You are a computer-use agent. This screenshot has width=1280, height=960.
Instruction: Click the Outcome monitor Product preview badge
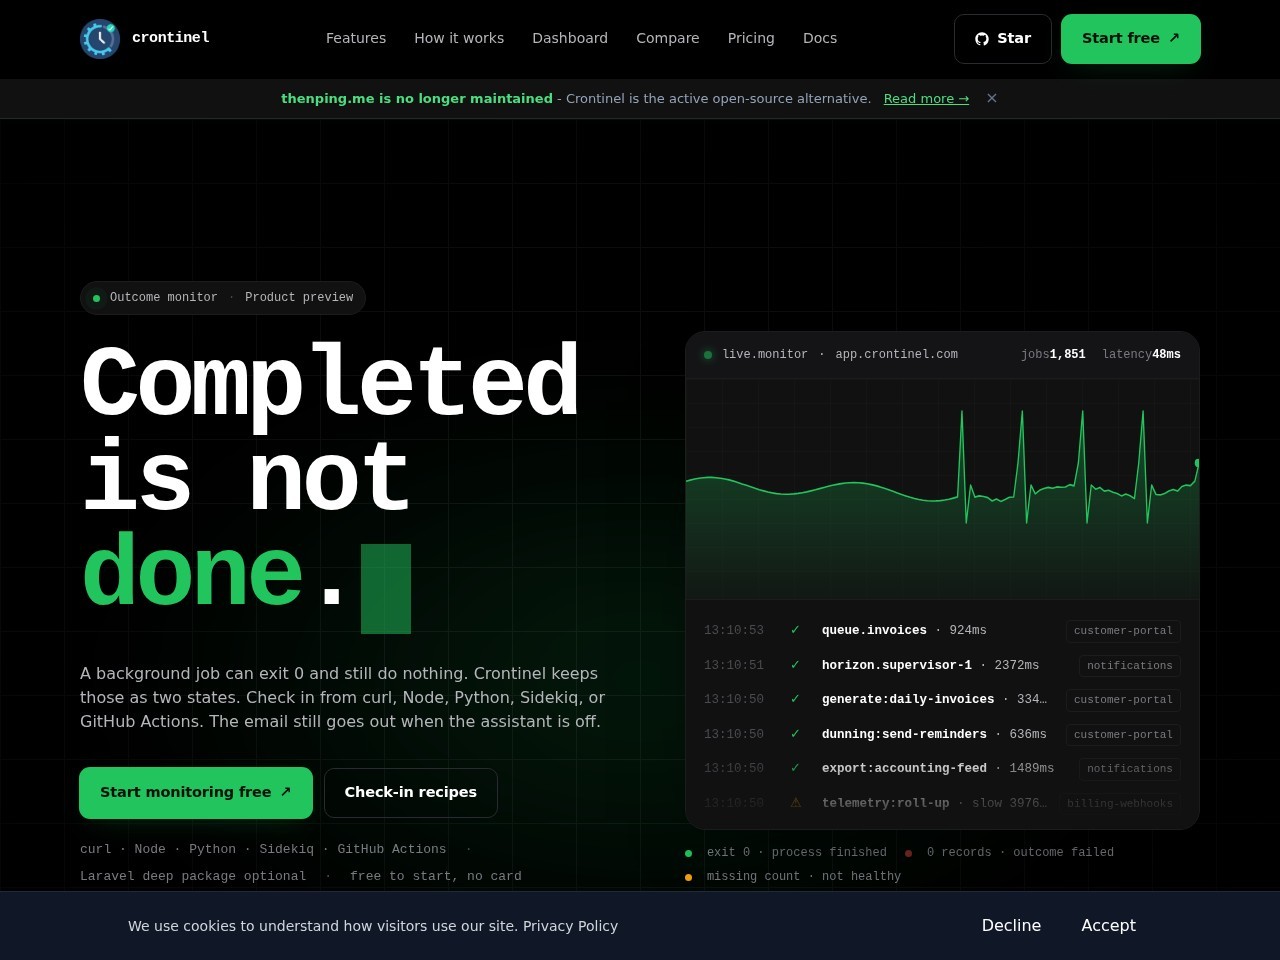[x=223, y=298]
